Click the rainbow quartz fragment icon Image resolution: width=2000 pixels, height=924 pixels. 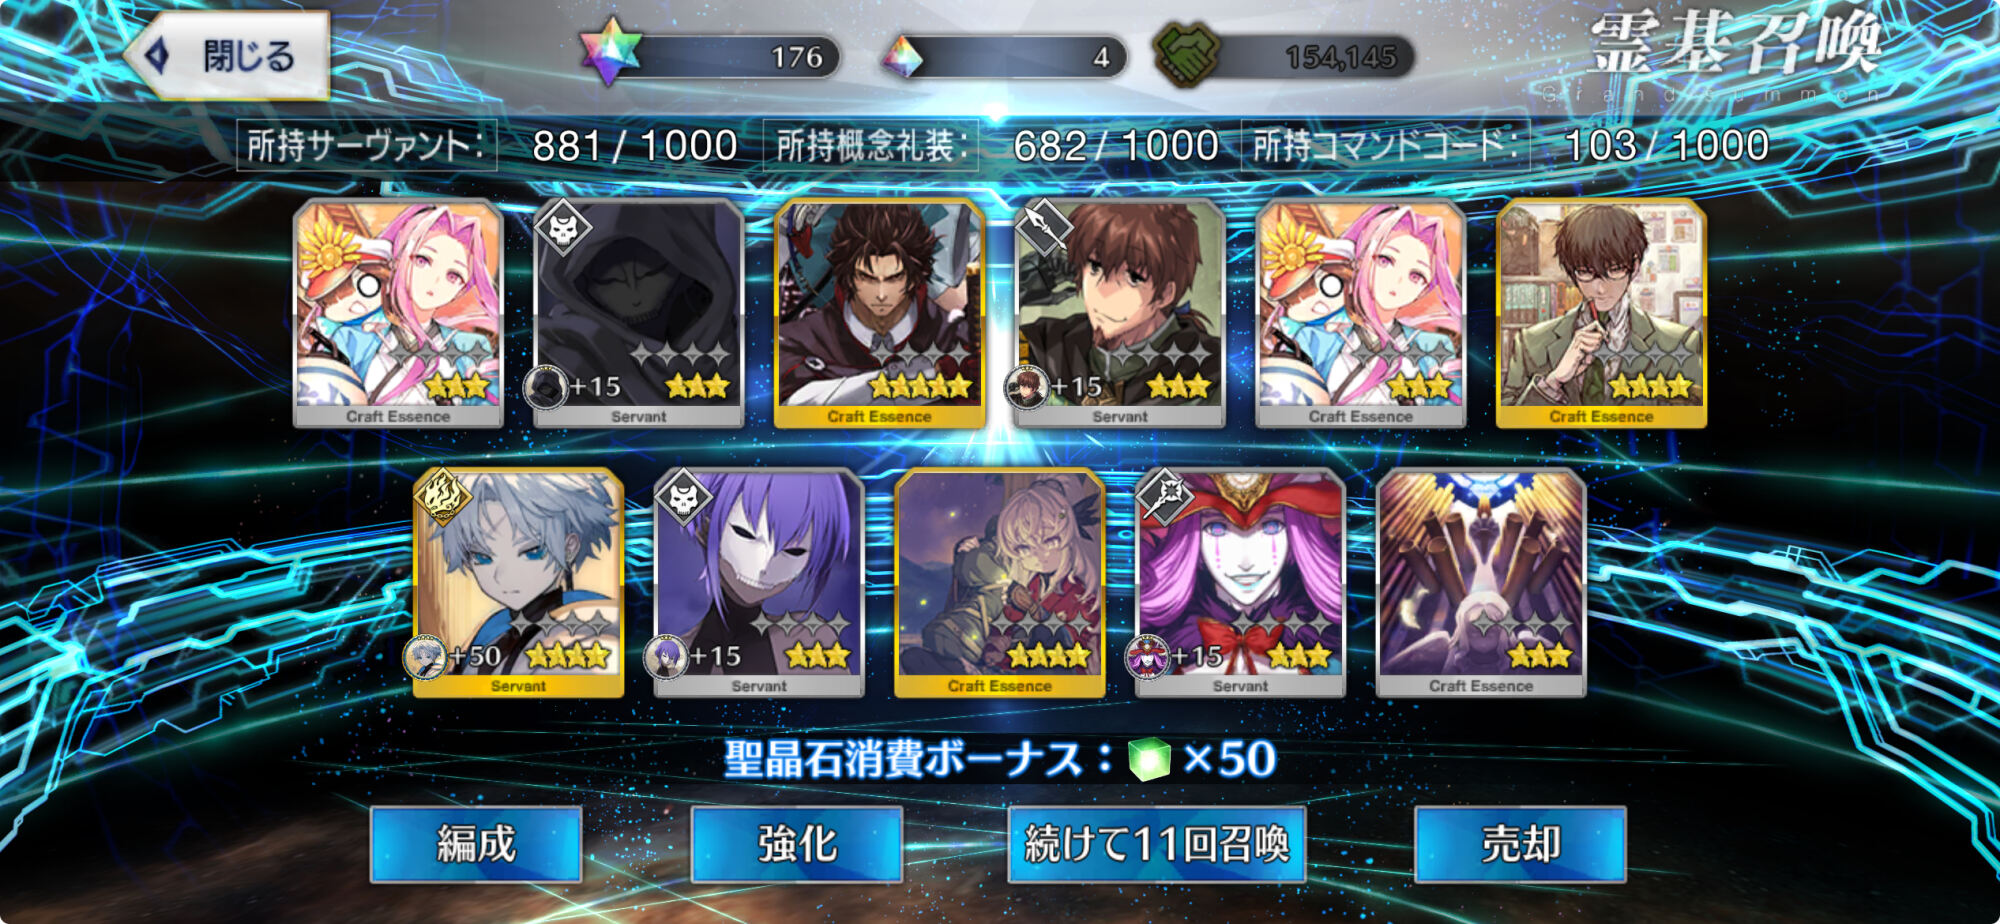pos(902,57)
